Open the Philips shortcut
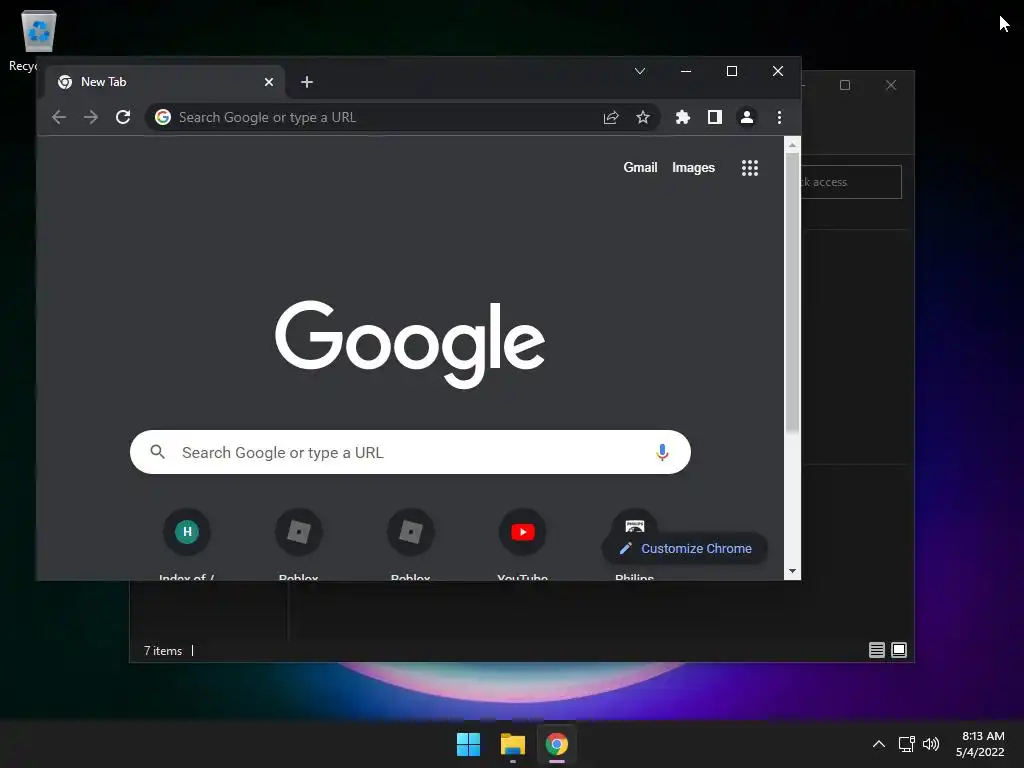This screenshot has width=1024, height=768. (634, 522)
